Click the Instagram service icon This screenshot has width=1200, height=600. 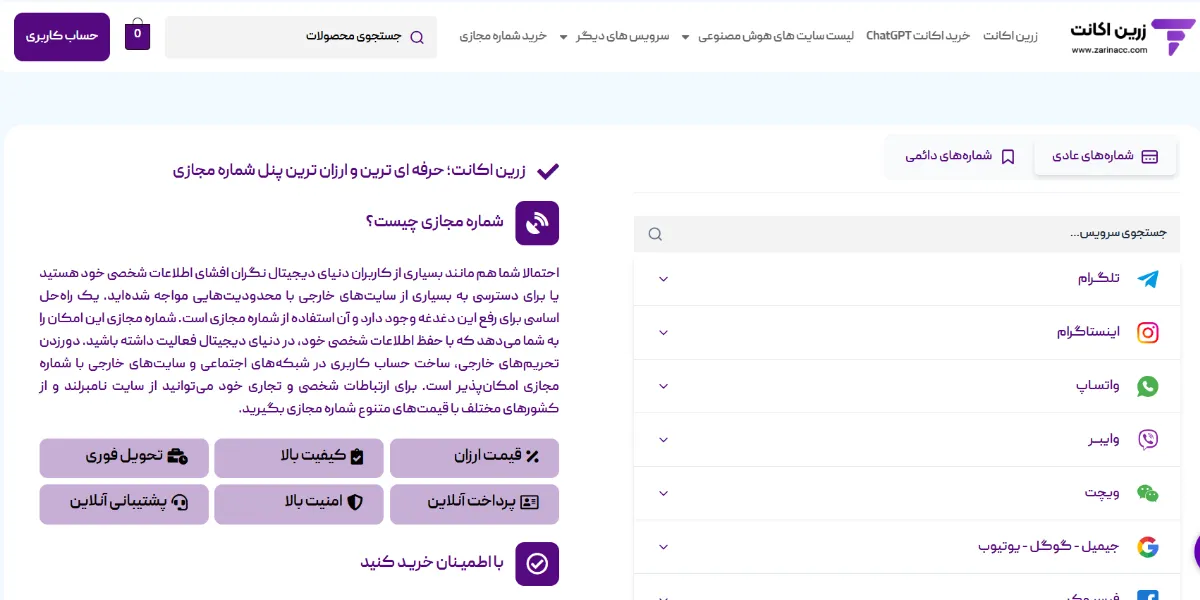(1148, 333)
